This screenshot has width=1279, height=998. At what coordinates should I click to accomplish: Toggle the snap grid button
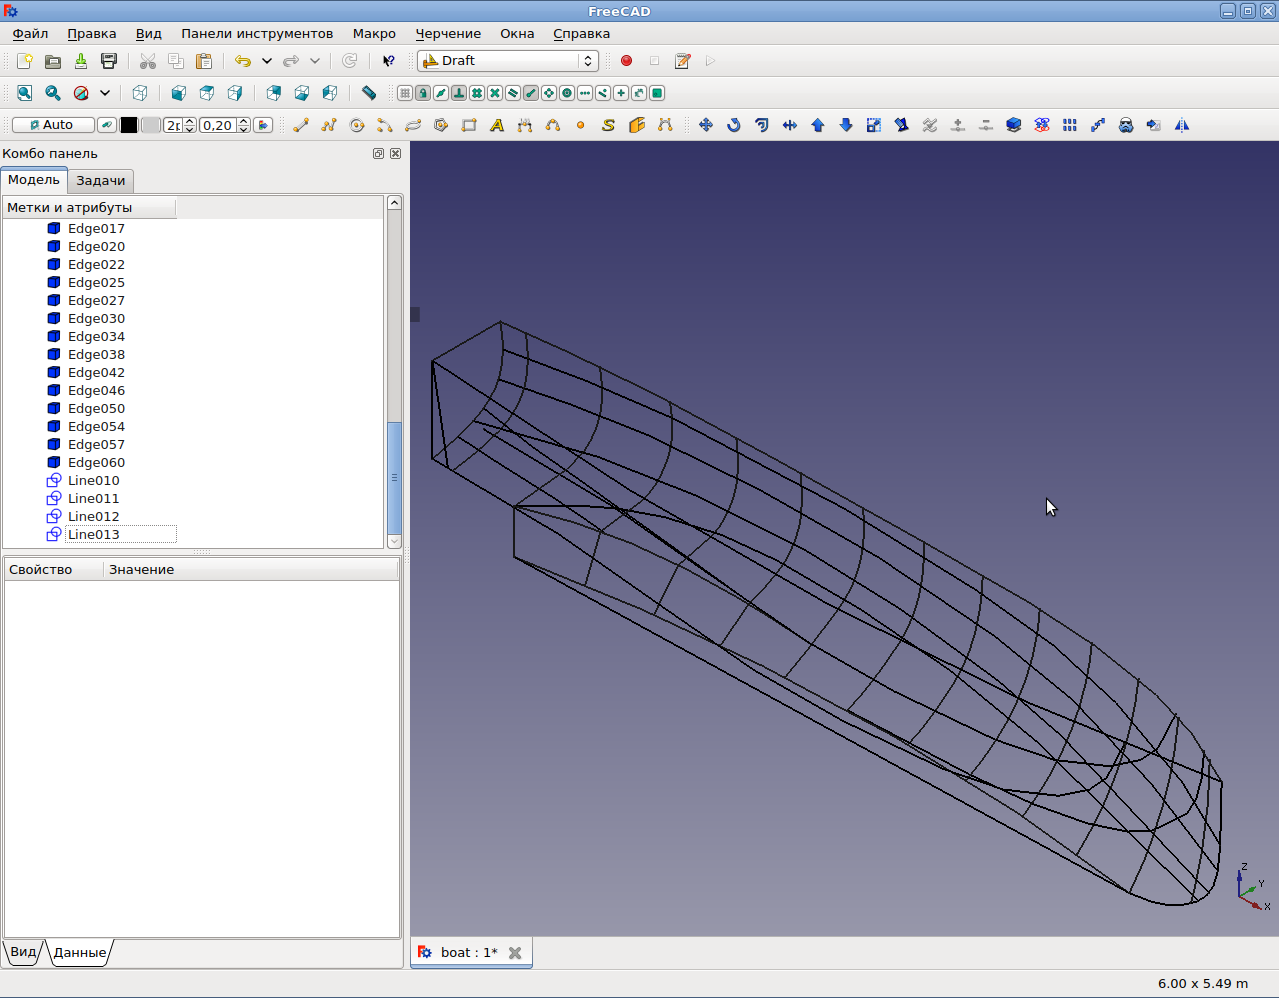[x=405, y=93]
